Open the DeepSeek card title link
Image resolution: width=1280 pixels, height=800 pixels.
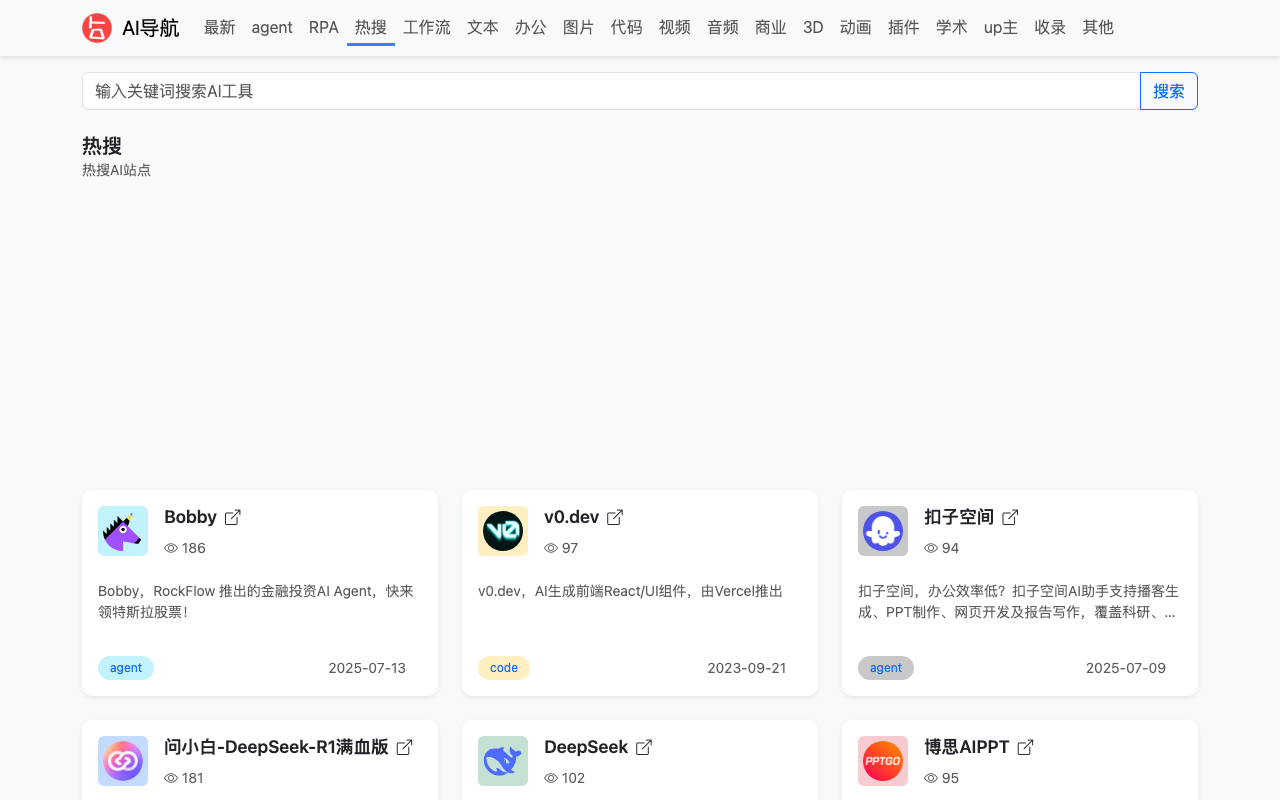click(586, 747)
